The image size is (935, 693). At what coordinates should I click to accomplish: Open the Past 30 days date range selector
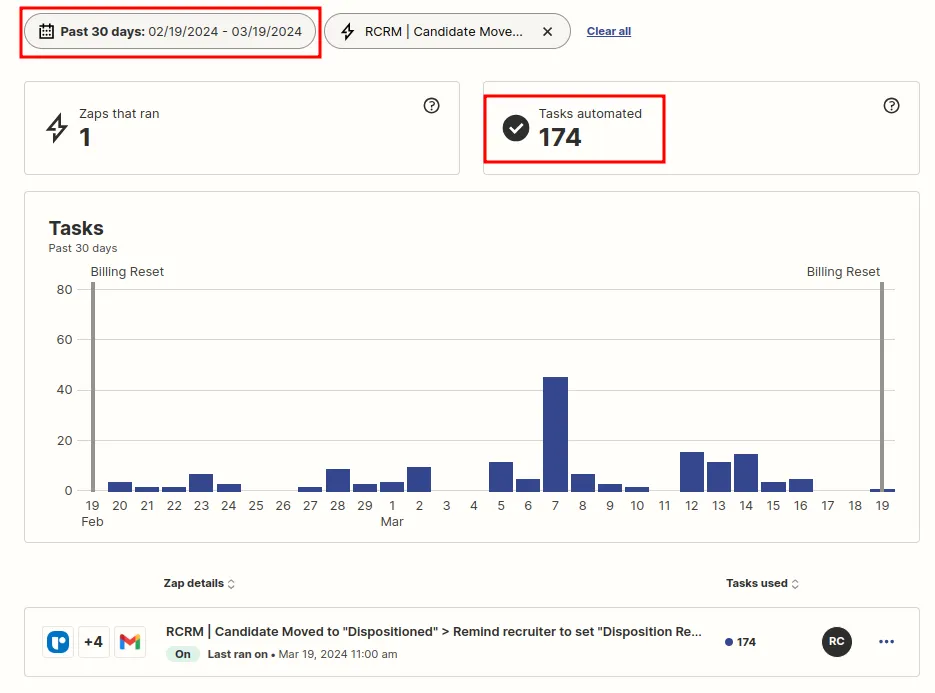coord(170,31)
